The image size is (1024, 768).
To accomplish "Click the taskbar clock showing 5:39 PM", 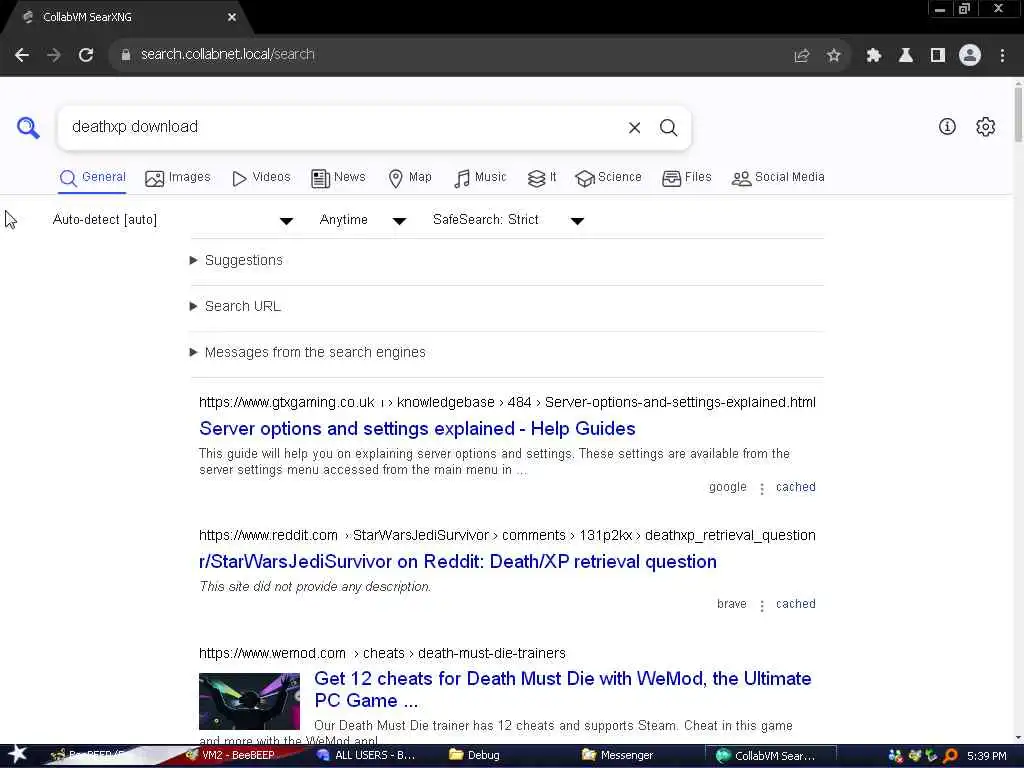I will coord(986,756).
